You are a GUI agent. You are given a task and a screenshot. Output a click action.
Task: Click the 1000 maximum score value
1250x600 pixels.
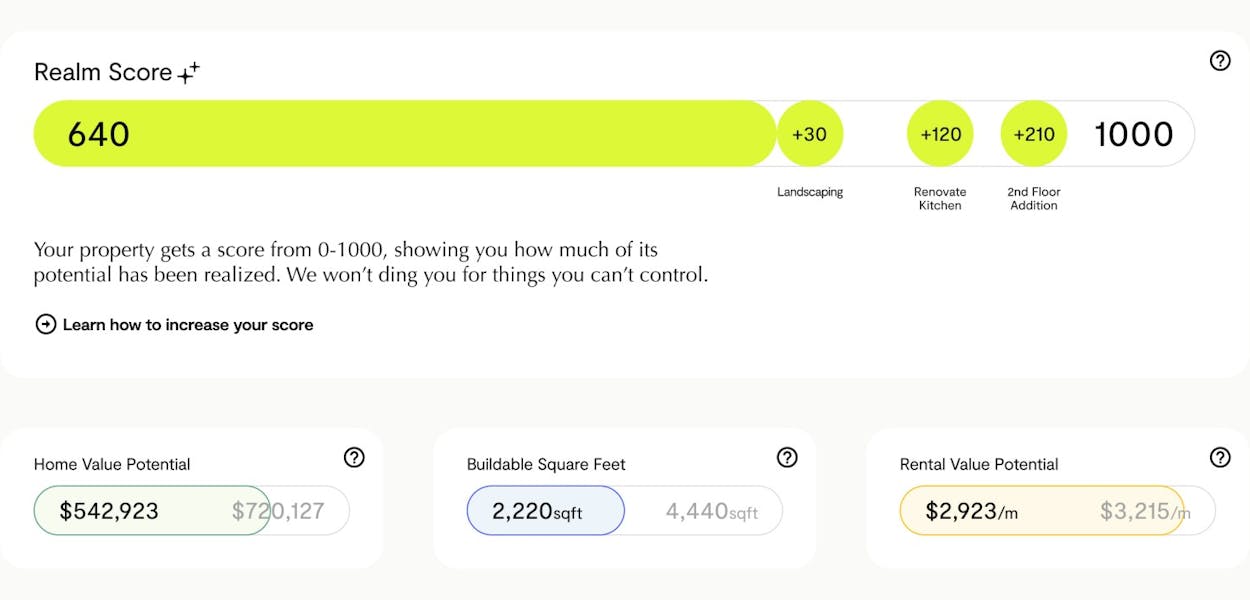(x=1134, y=134)
